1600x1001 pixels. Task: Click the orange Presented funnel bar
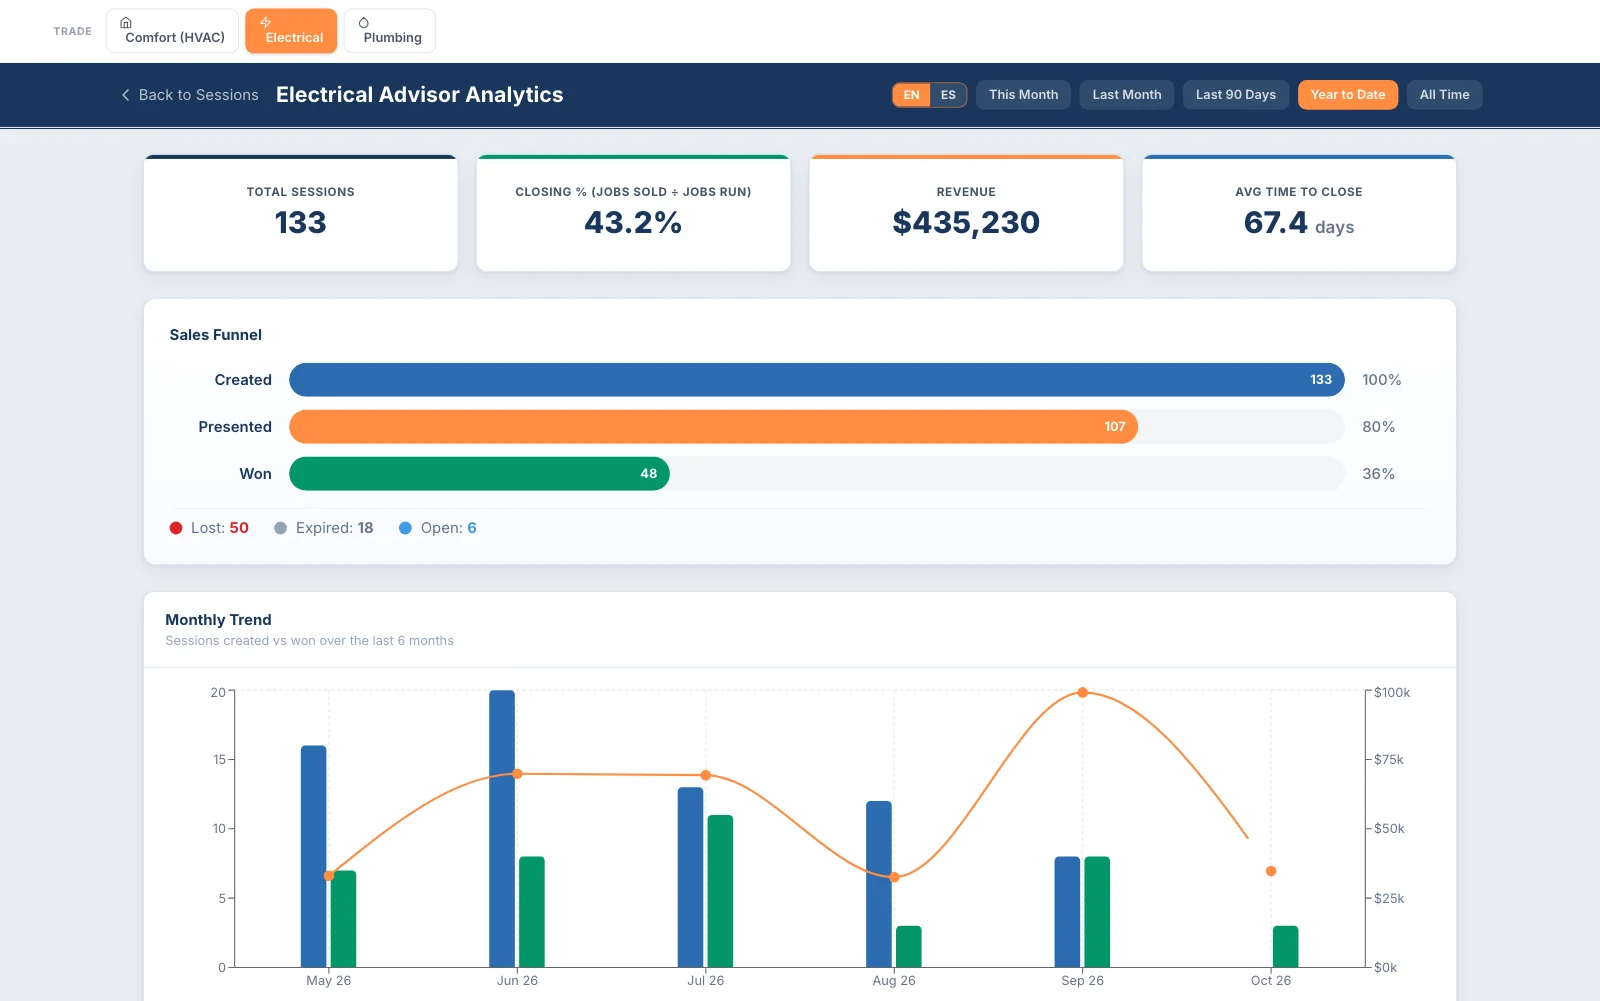(x=713, y=427)
